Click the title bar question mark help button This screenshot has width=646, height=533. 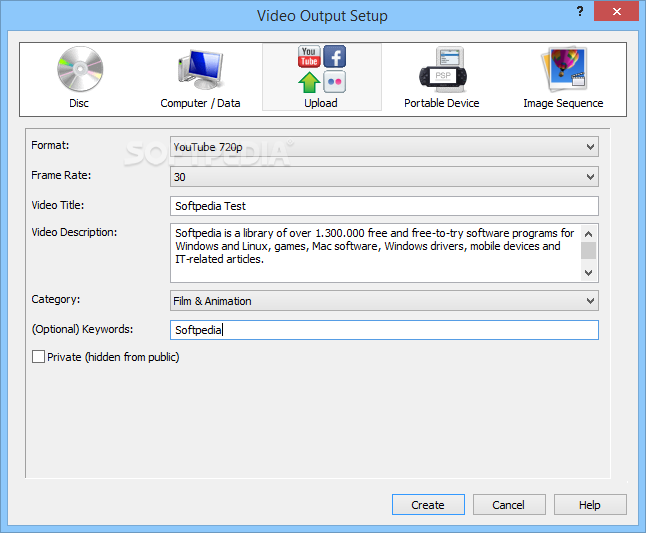click(580, 11)
